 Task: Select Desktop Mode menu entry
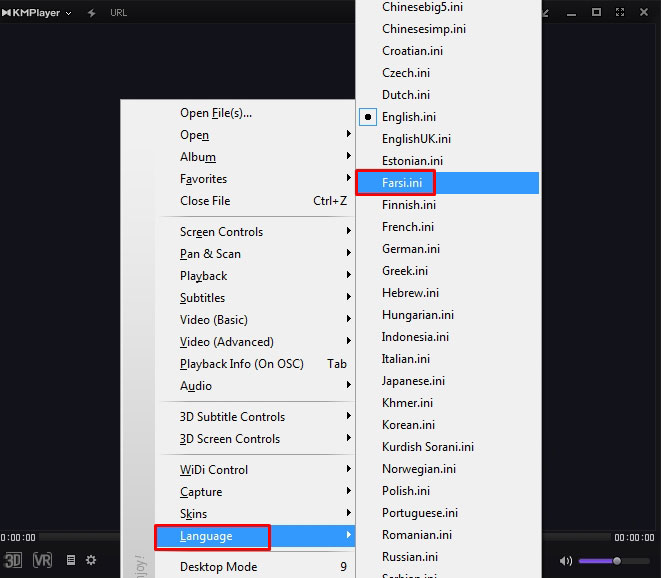pos(255,567)
